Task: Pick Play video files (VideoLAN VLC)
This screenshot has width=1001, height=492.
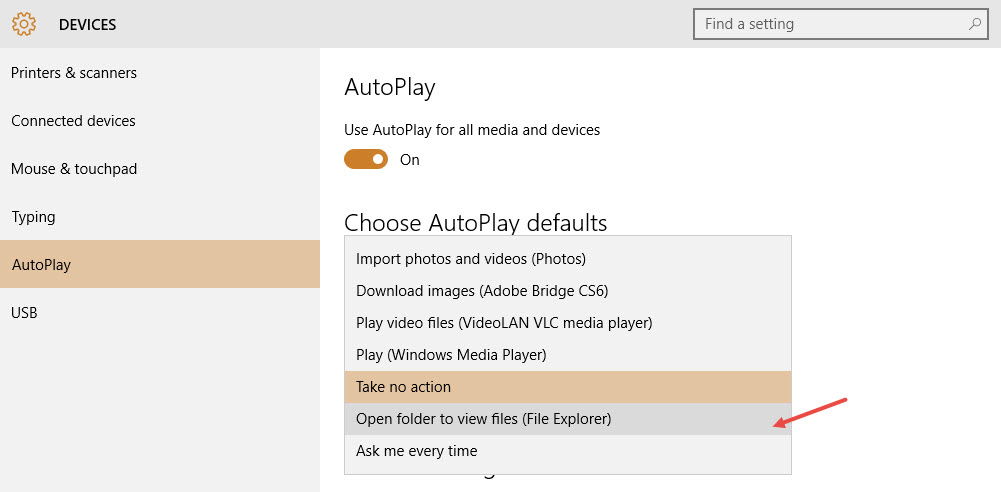Action: tap(568, 323)
